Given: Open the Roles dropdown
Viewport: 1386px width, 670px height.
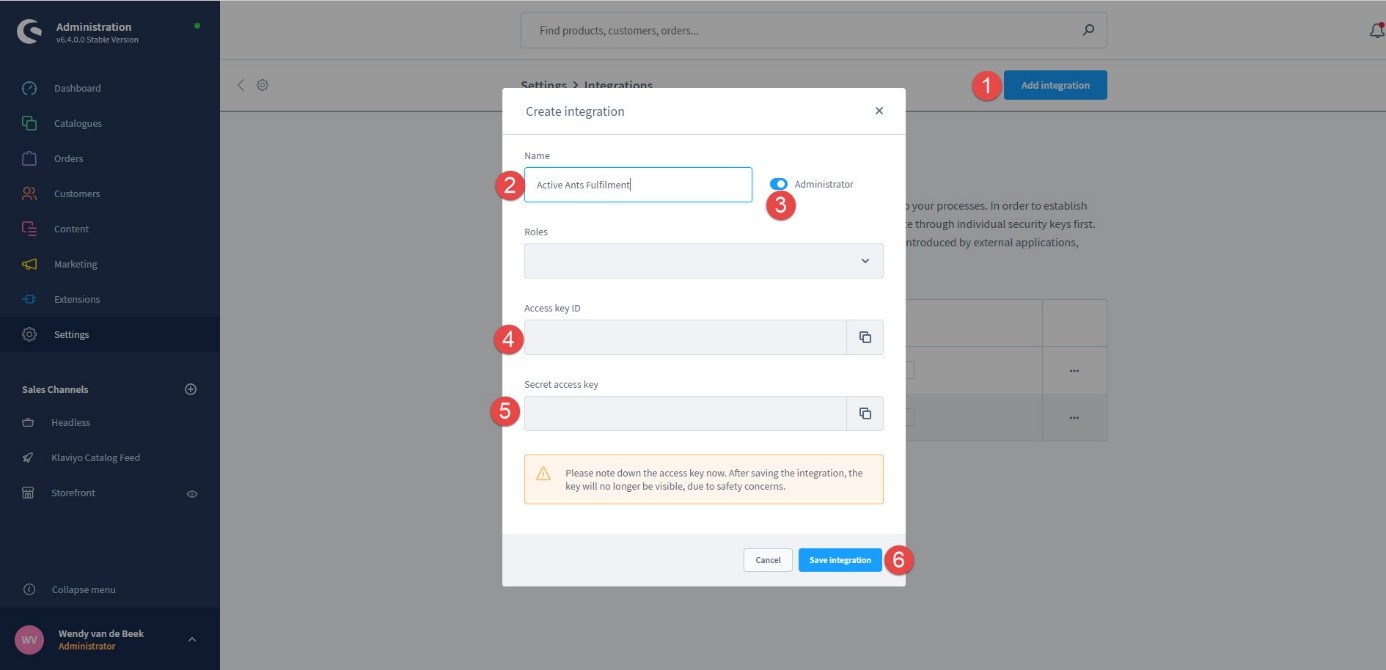Looking at the screenshot, I should click(703, 261).
